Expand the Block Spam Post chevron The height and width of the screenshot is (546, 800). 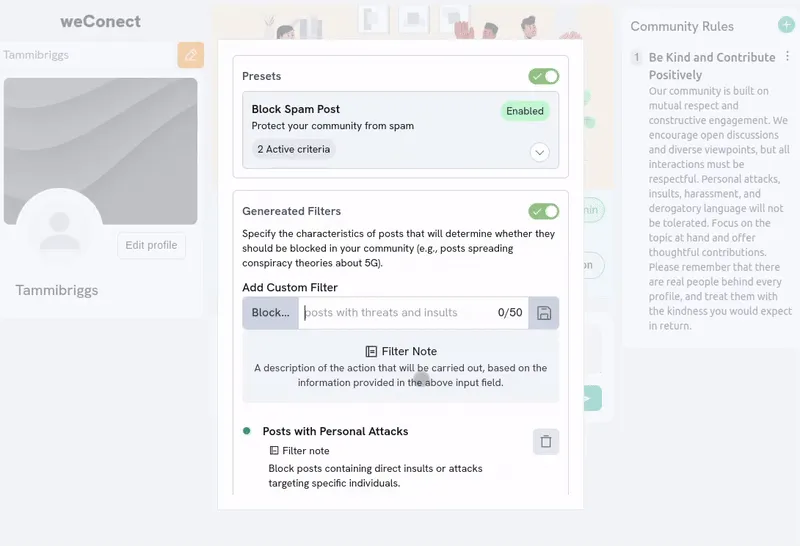point(539,152)
